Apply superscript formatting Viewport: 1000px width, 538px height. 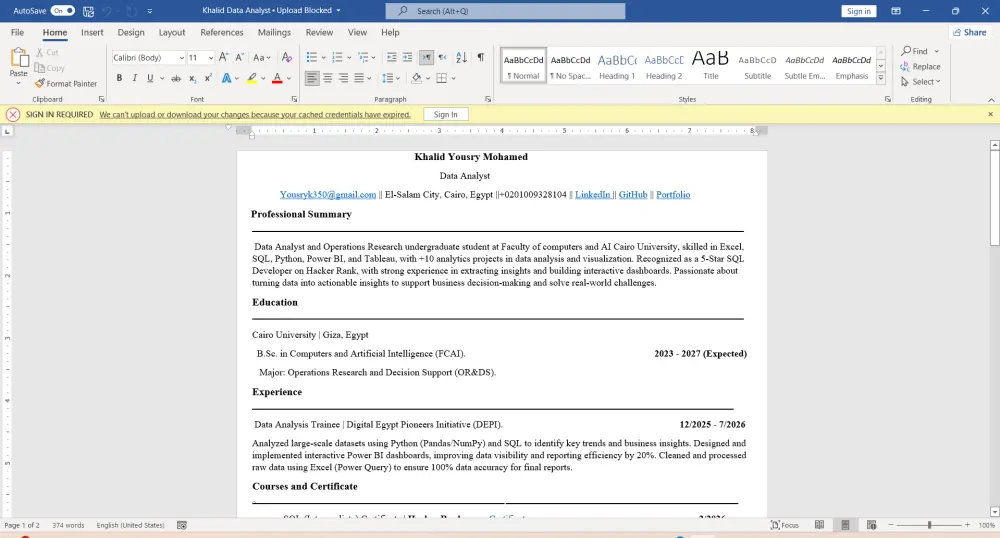click(208, 78)
